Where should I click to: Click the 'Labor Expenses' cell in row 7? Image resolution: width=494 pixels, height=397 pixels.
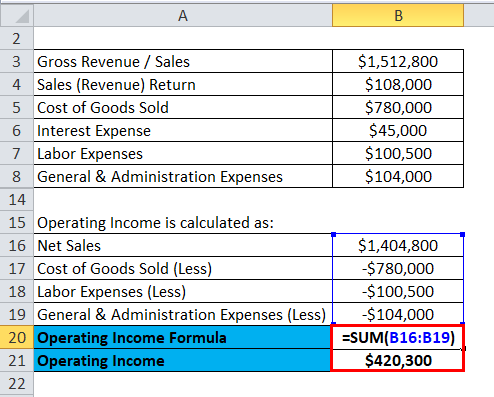coord(183,153)
